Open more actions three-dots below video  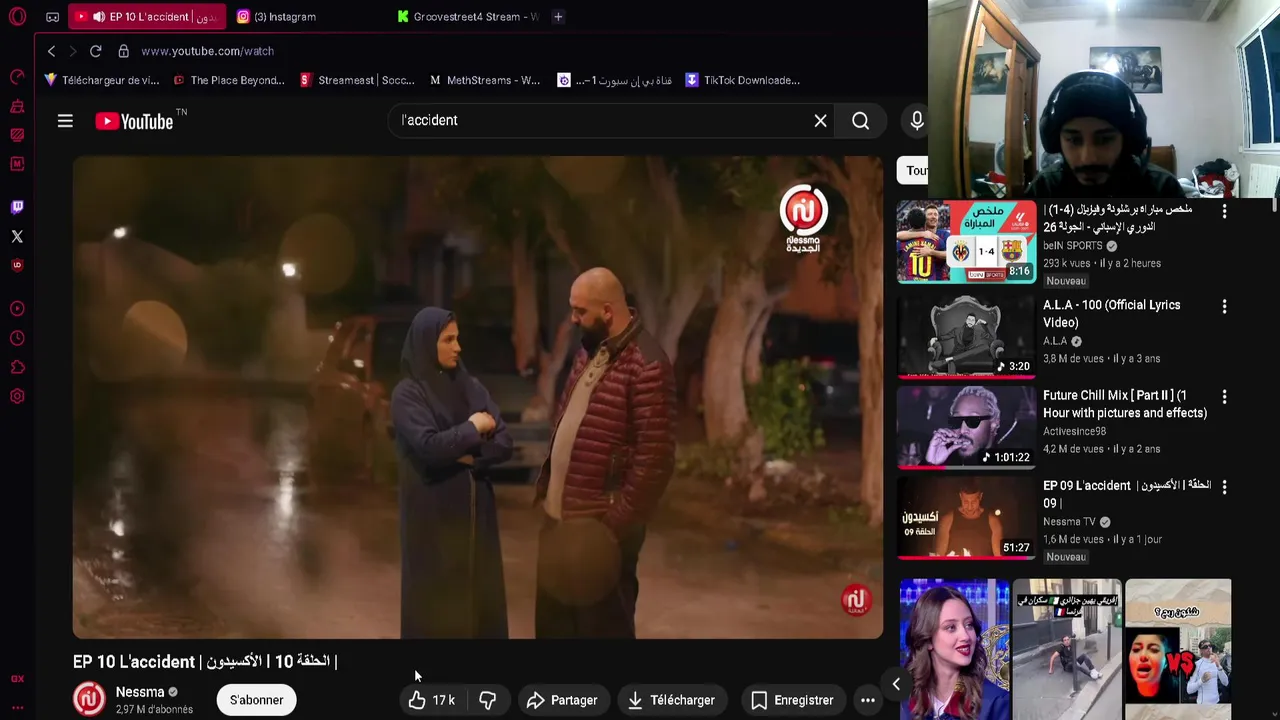[868, 700]
